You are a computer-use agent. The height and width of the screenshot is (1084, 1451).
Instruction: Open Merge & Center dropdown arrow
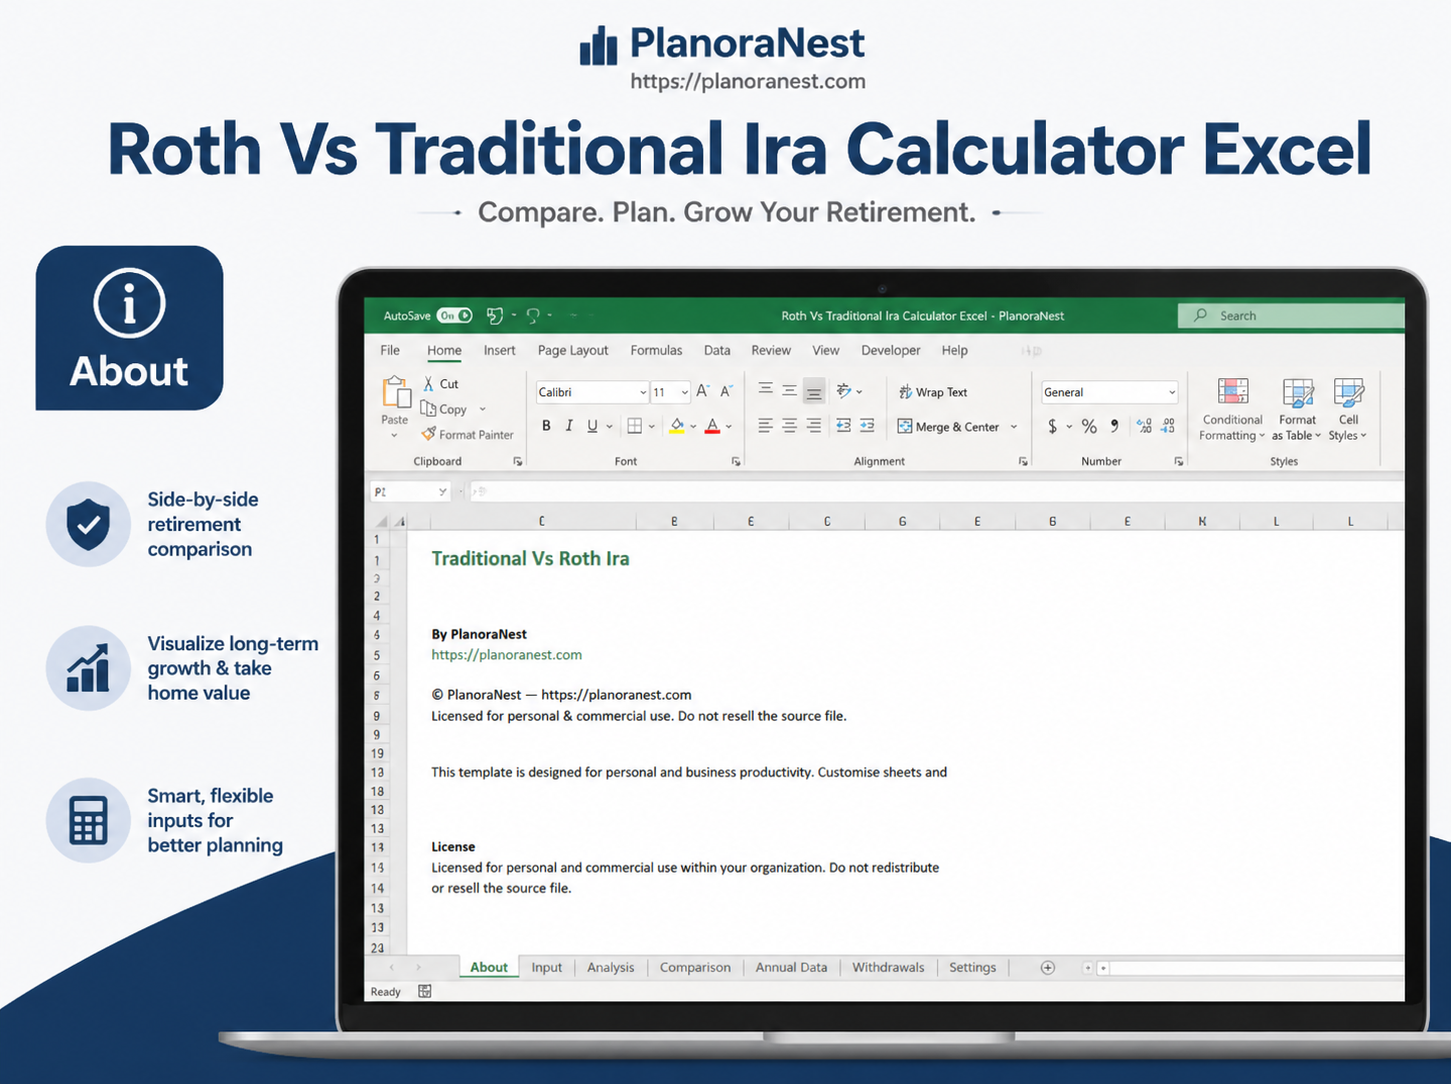point(1014,427)
